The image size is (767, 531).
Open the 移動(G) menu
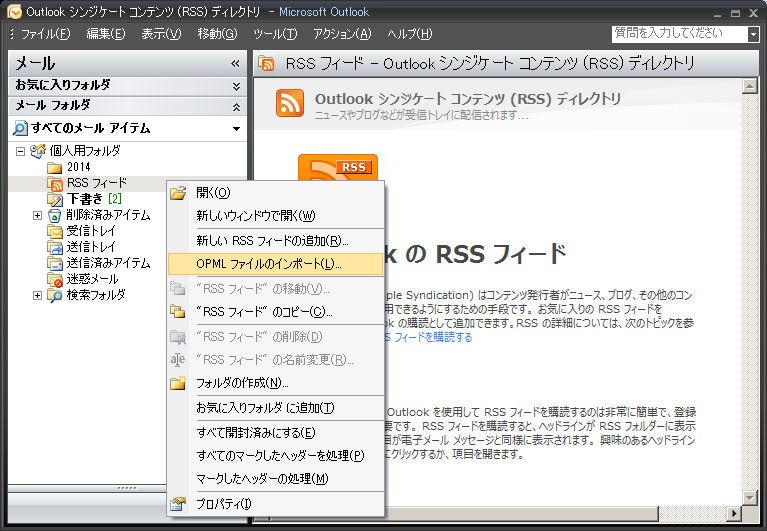[217, 34]
